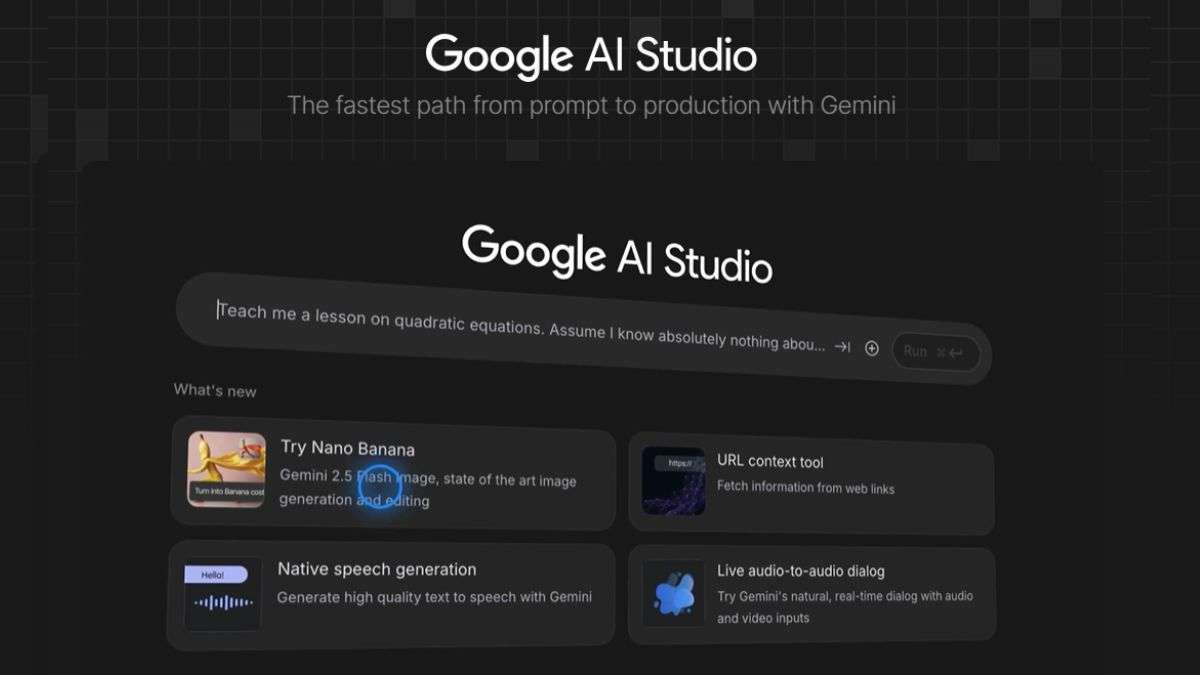Click the Tab autocomplete arrow icon in prompt bar

tap(843, 347)
